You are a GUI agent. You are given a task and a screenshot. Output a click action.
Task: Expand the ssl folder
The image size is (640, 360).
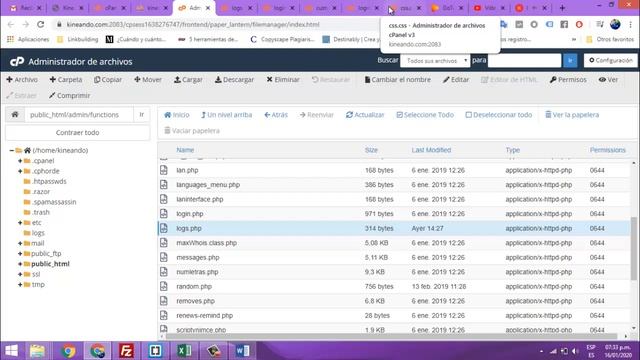pyautogui.click(x=20, y=274)
